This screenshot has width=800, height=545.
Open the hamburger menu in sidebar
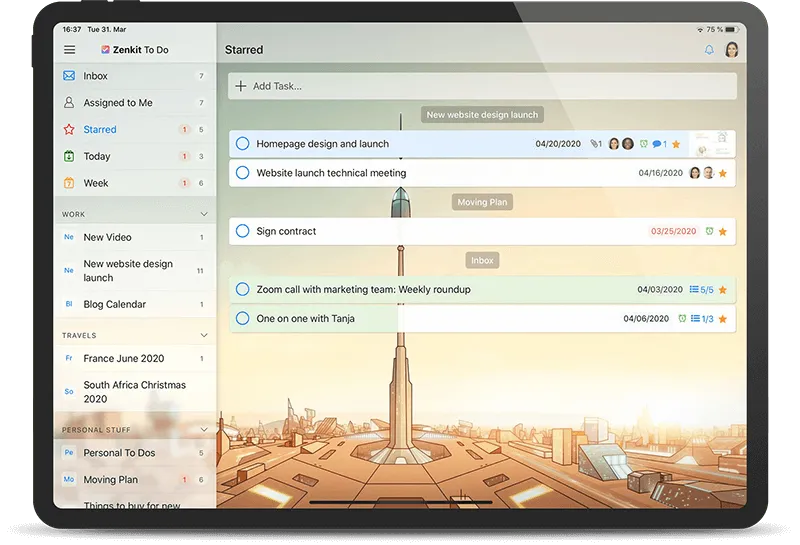69,49
